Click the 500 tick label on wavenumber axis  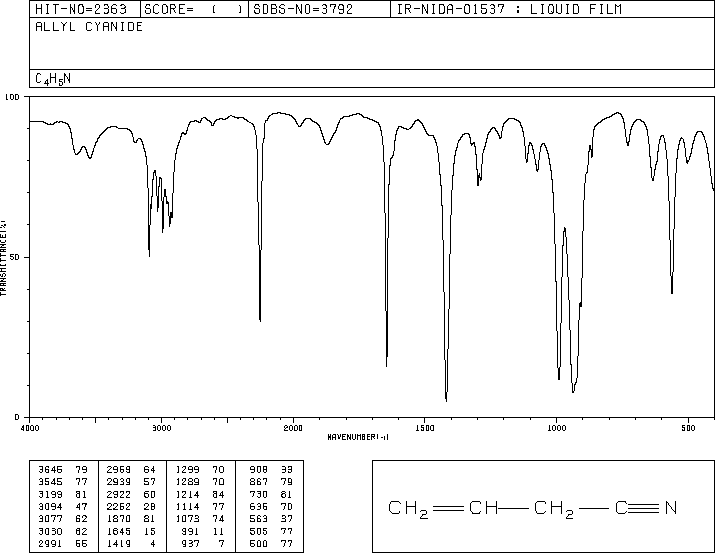[688, 428]
